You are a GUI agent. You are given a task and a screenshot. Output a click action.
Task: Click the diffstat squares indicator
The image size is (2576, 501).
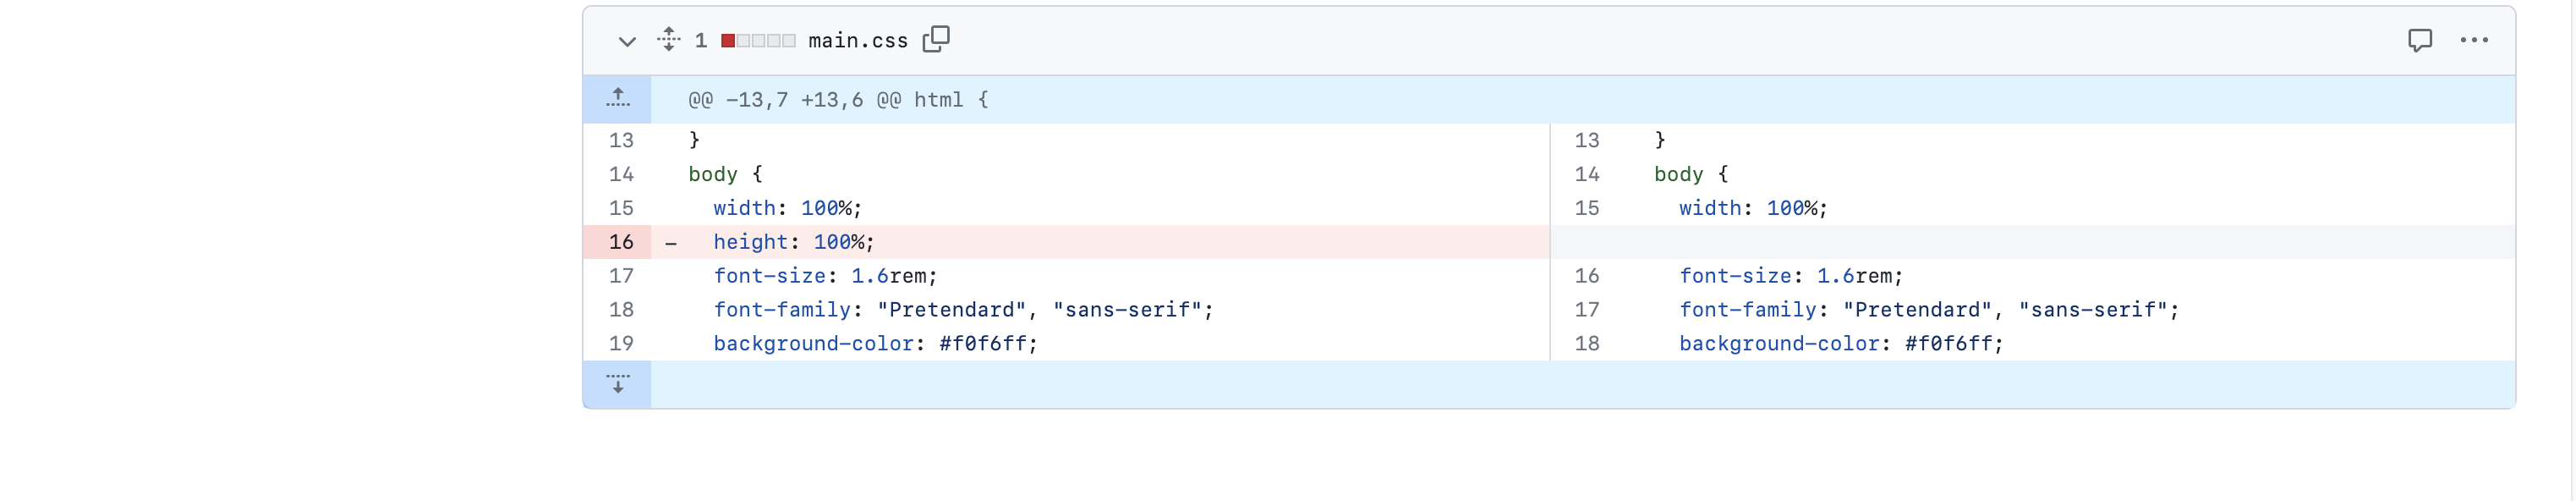[758, 41]
